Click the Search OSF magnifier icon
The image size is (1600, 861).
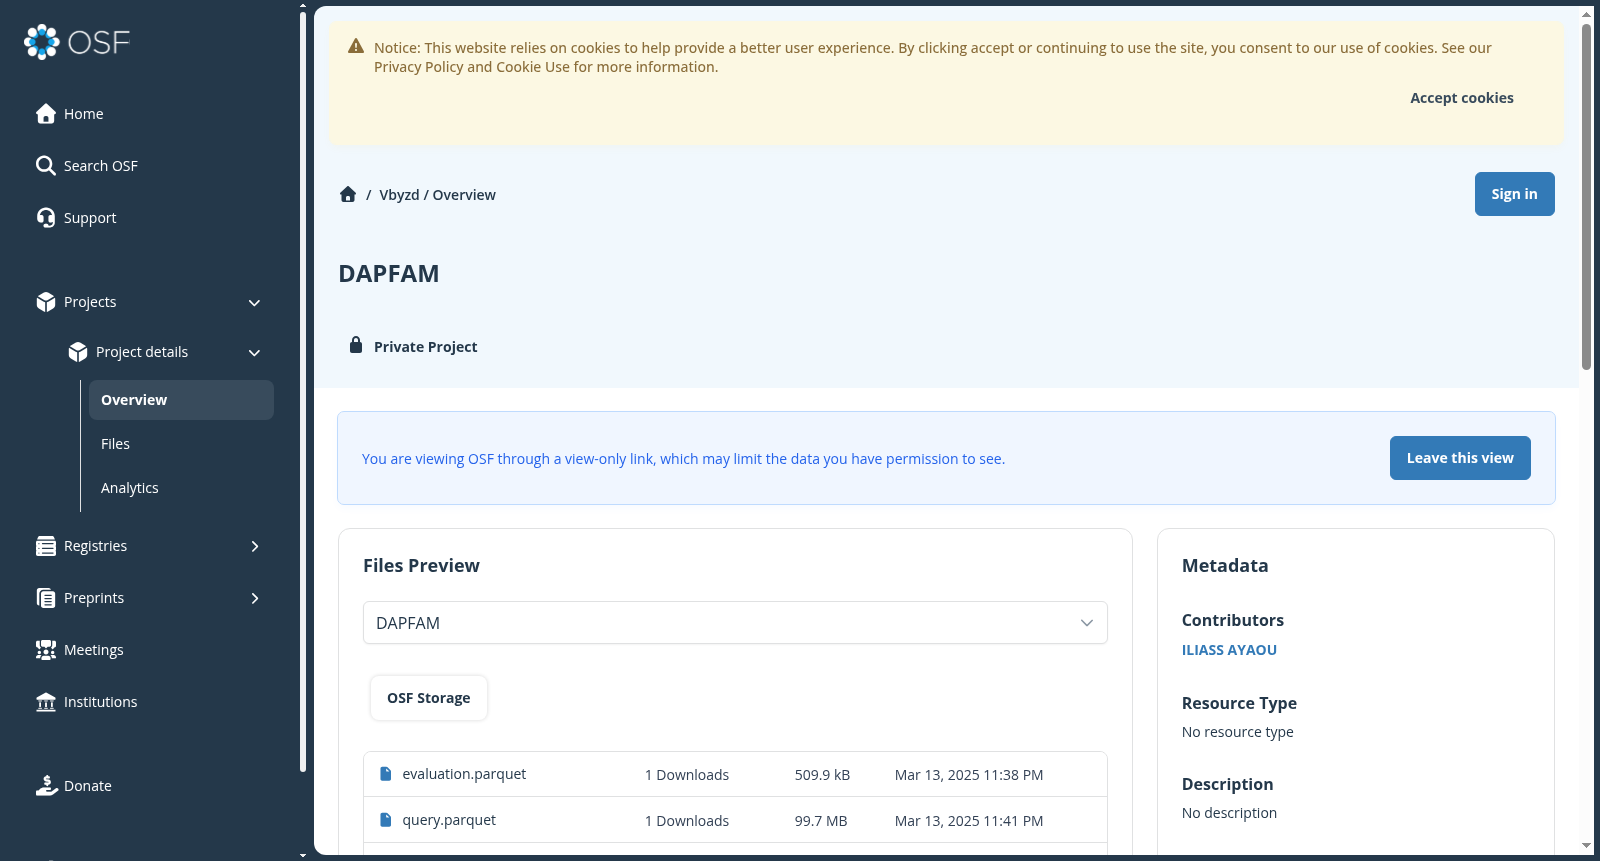(x=46, y=166)
